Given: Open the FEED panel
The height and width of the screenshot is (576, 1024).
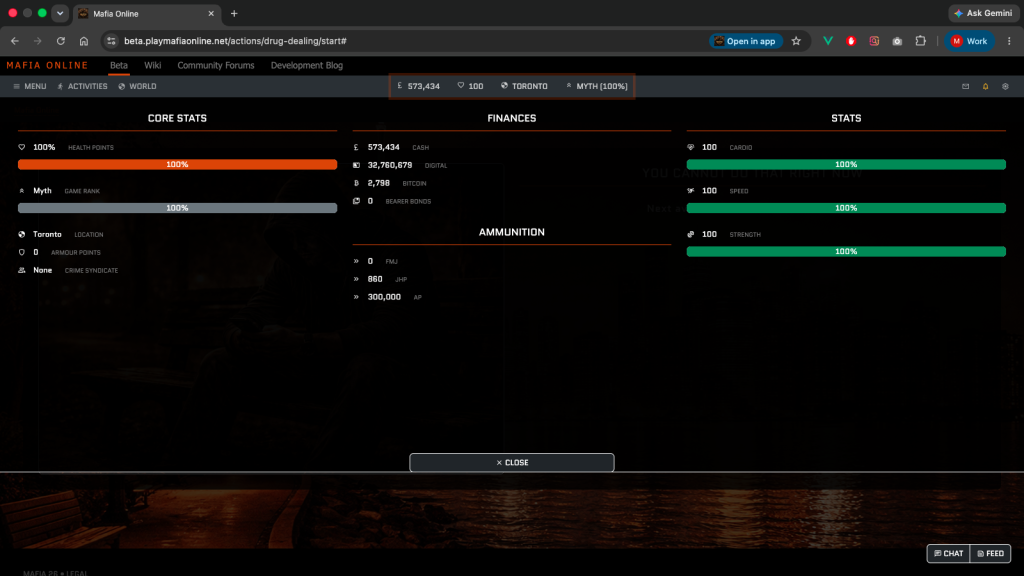Looking at the screenshot, I should pos(991,553).
